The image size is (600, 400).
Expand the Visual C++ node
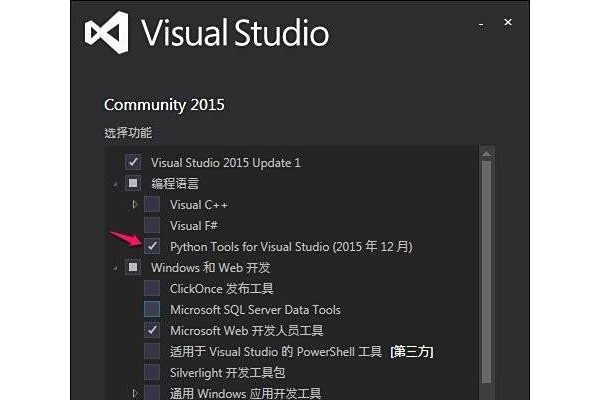[135, 204]
